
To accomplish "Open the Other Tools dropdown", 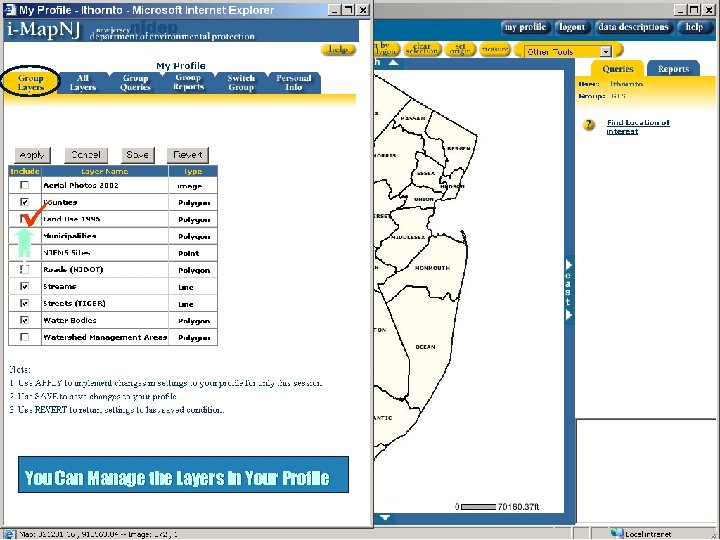I will point(606,52).
